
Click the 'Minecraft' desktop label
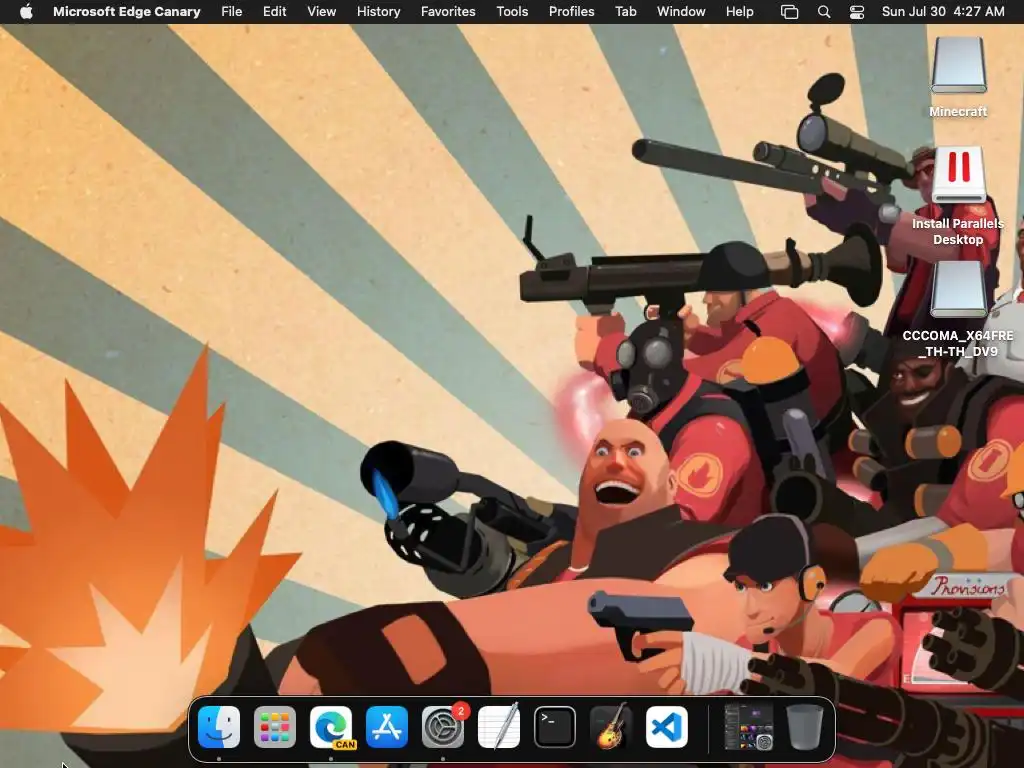(958, 112)
